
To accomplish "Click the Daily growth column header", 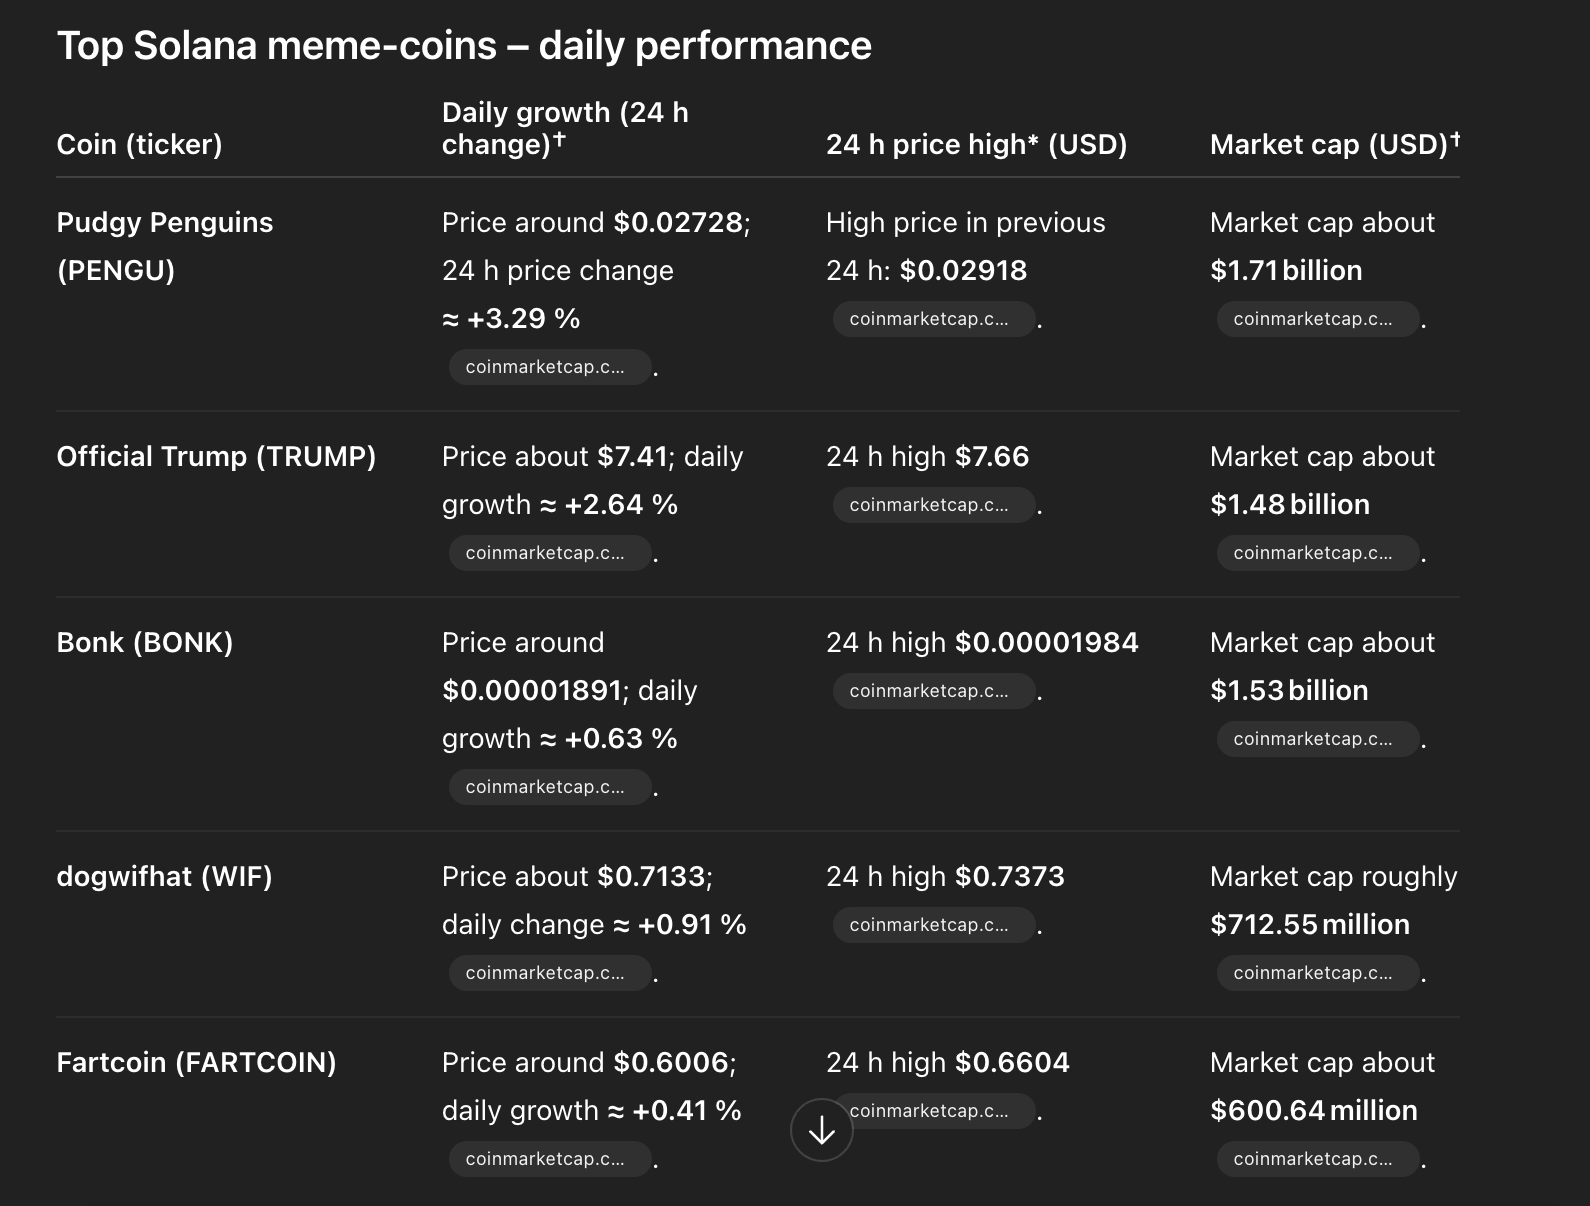I will click(x=565, y=128).
